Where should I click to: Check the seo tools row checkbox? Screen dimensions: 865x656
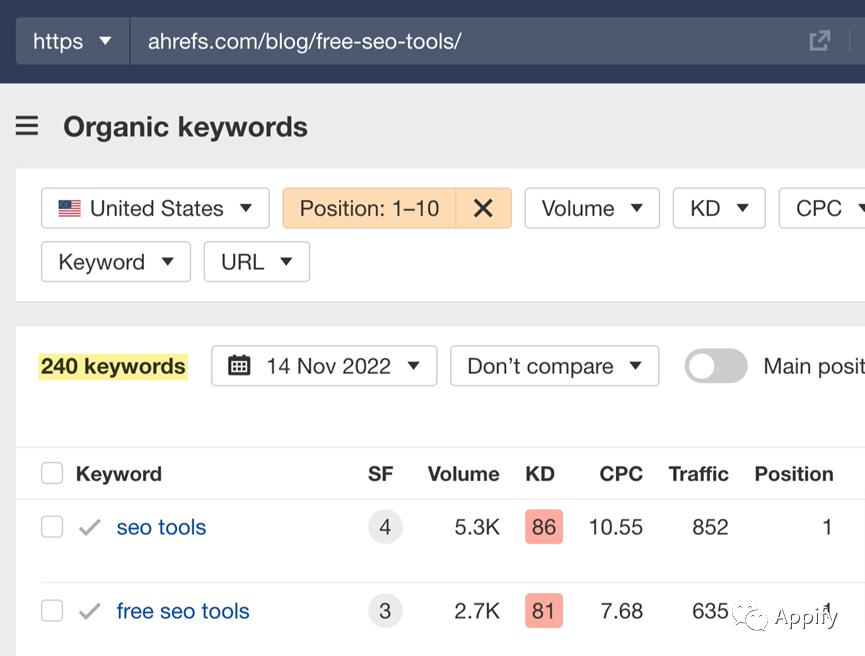52,527
